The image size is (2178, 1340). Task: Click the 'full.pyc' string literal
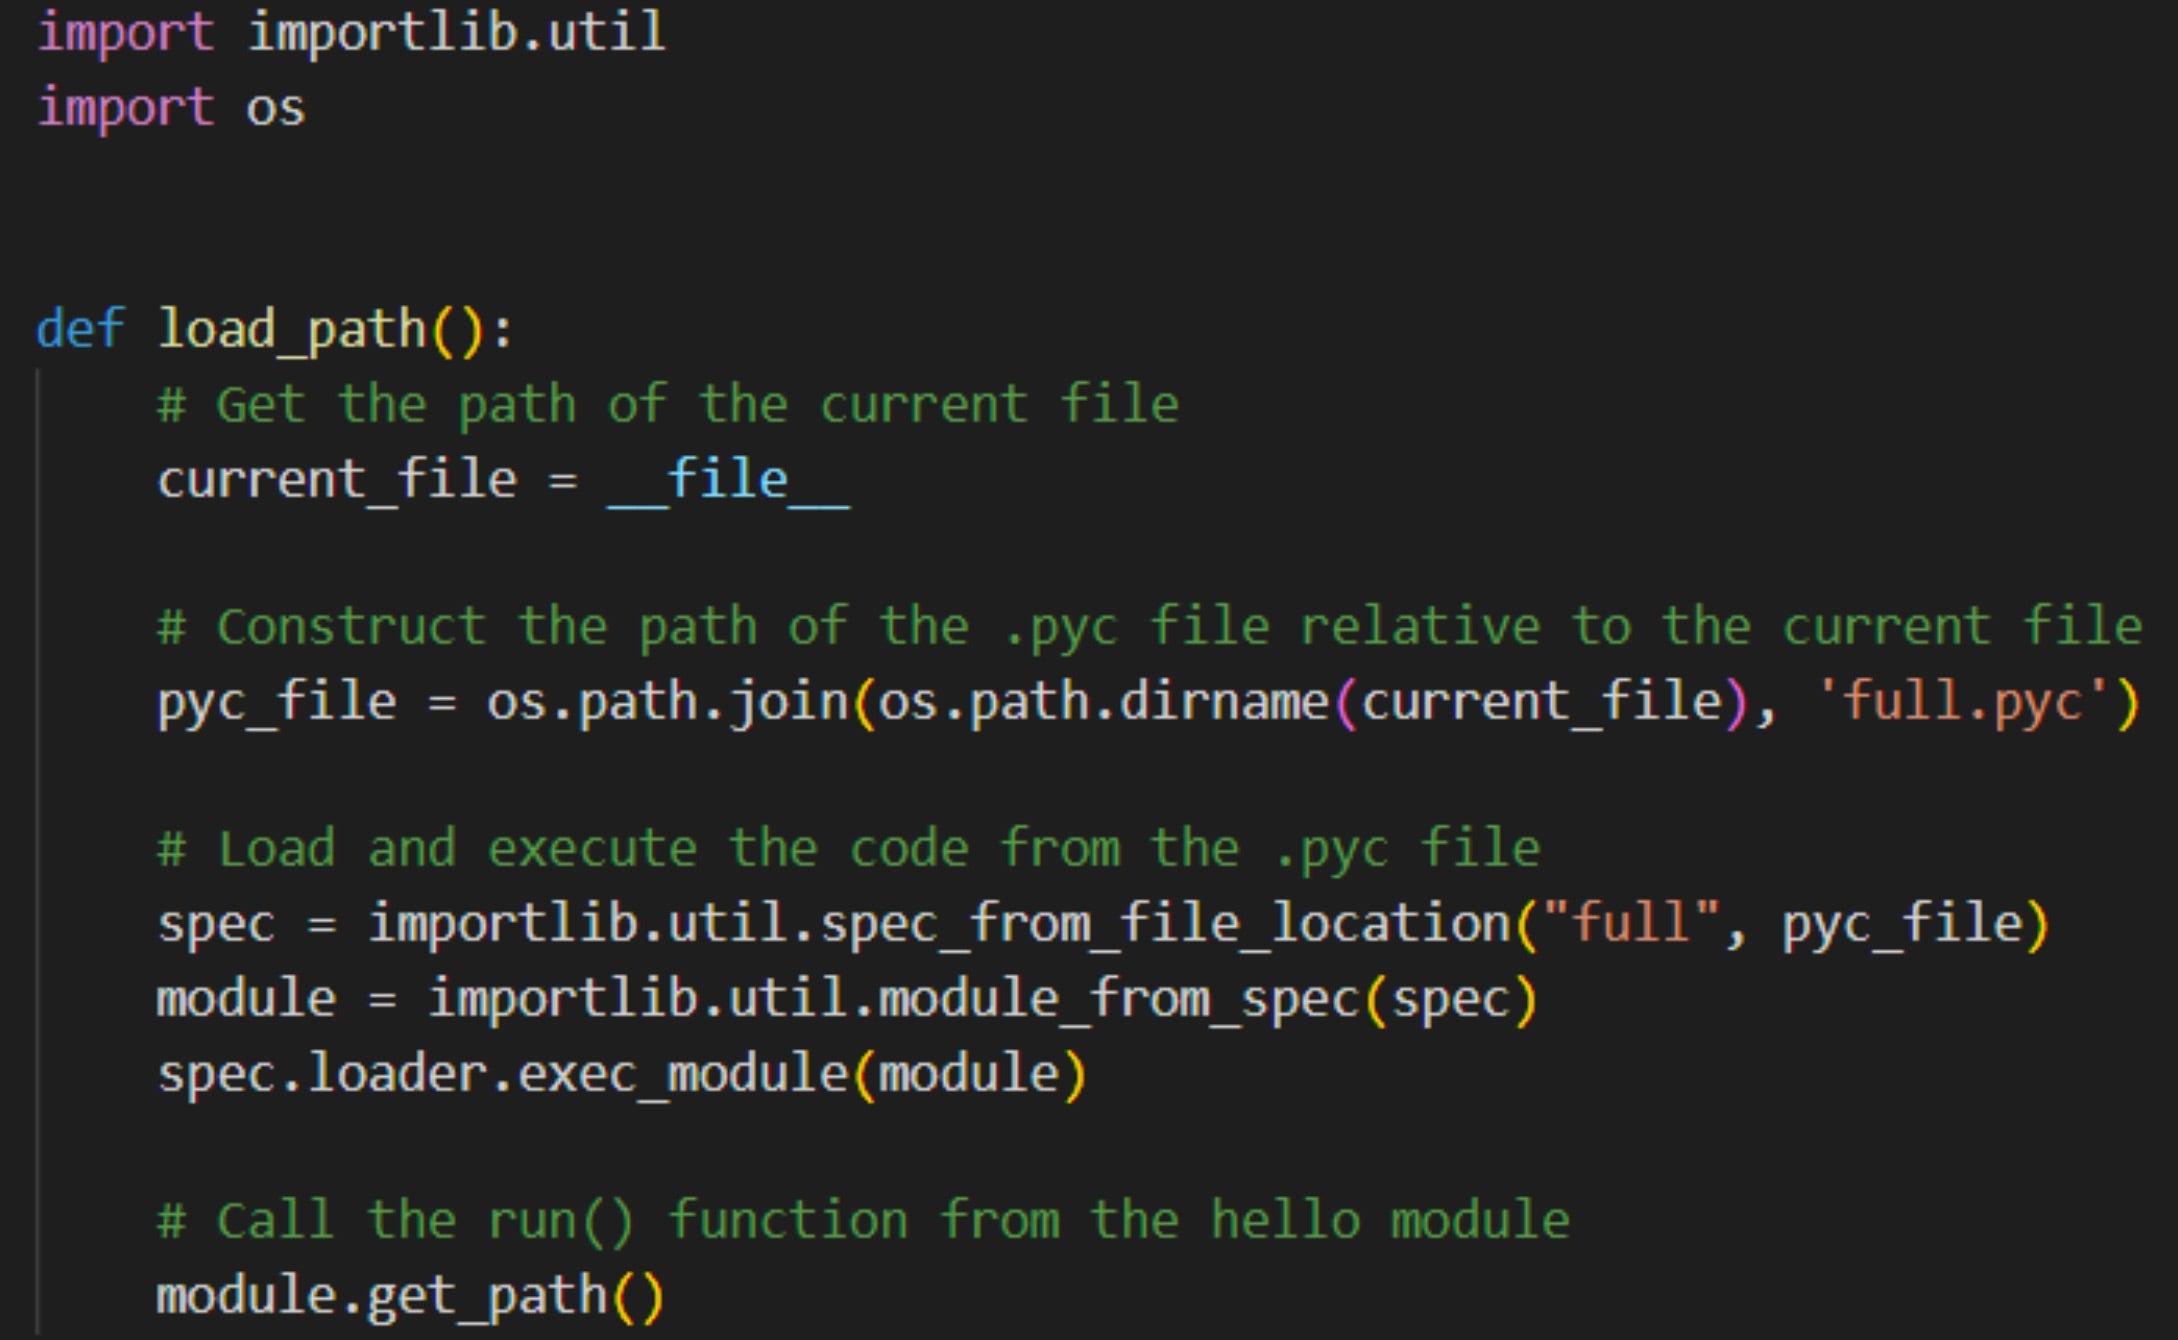1964,701
